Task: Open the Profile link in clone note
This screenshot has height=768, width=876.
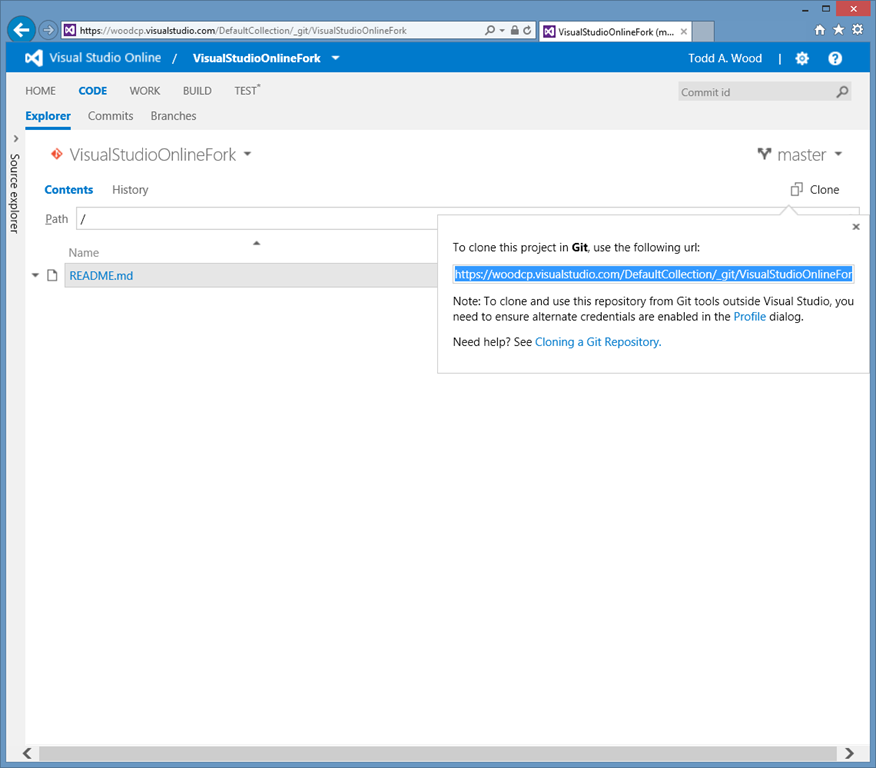Action: pyautogui.click(x=749, y=317)
